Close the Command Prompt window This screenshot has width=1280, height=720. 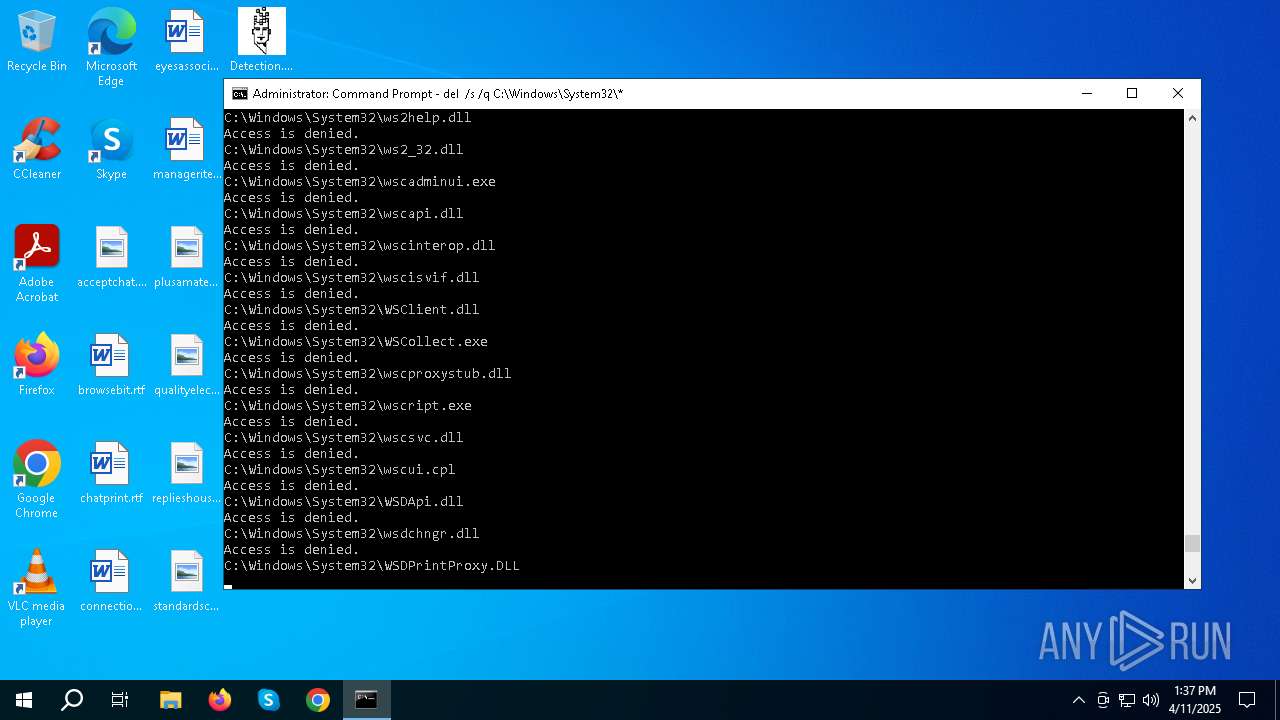[1178, 94]
